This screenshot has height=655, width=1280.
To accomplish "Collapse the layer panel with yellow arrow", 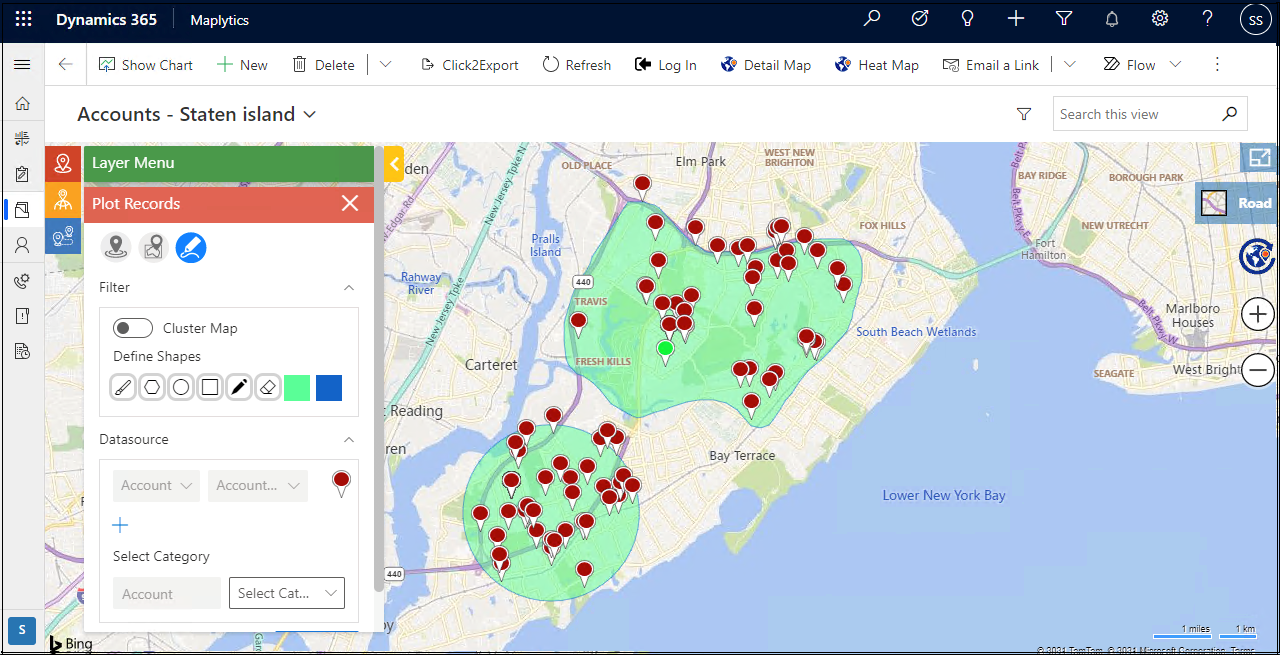I will click(394, 163).
